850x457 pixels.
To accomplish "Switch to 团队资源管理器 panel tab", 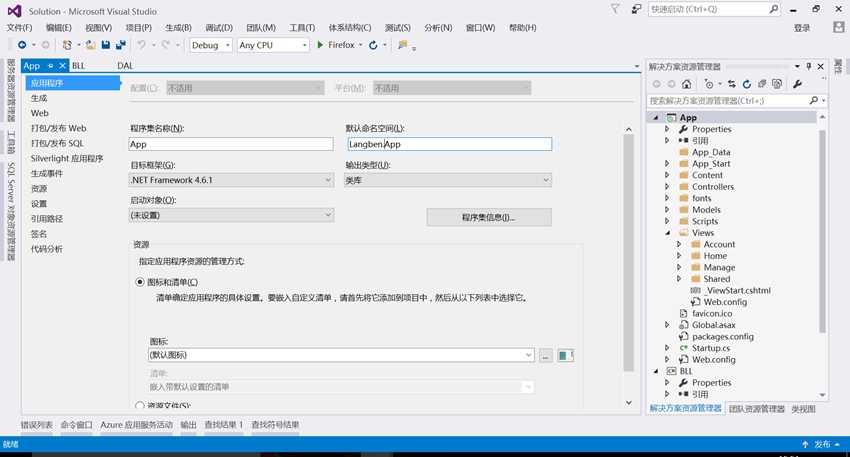I will 757,409.
